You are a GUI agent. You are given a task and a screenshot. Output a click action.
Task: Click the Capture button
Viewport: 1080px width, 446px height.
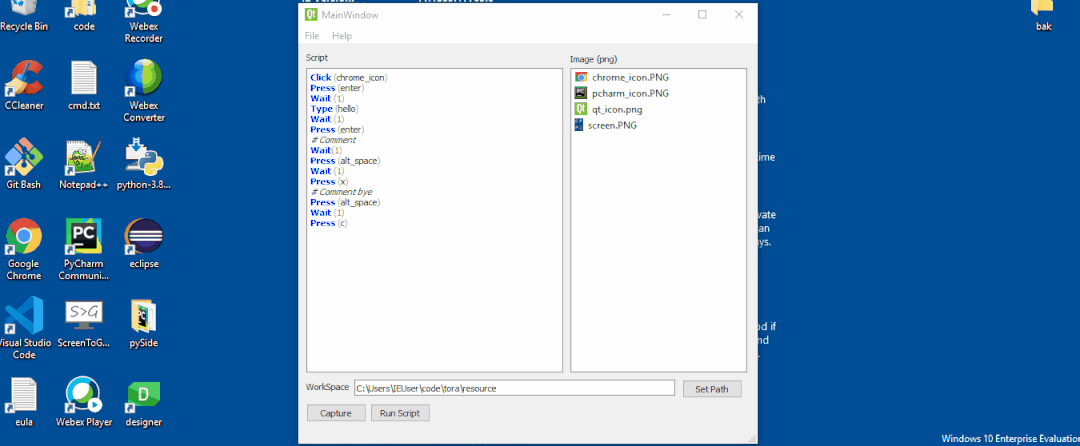(336, 413)
